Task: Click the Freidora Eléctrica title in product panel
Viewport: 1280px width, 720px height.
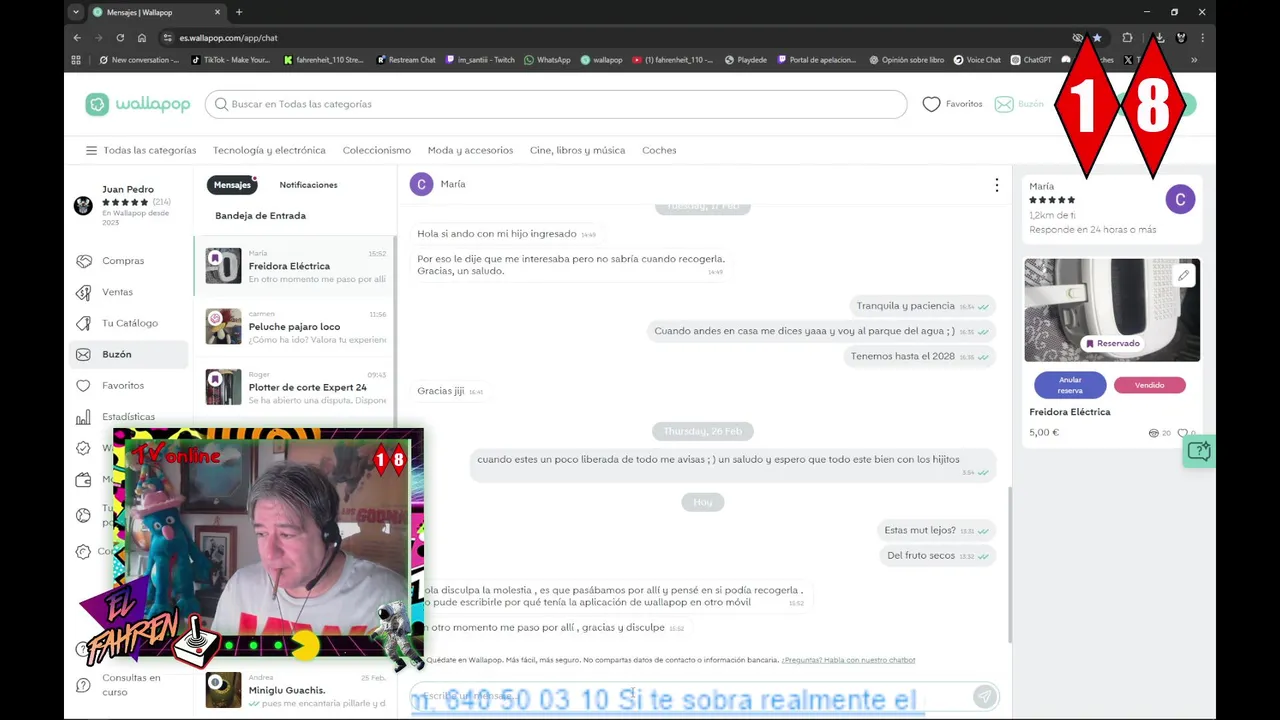Action: 1070,412
